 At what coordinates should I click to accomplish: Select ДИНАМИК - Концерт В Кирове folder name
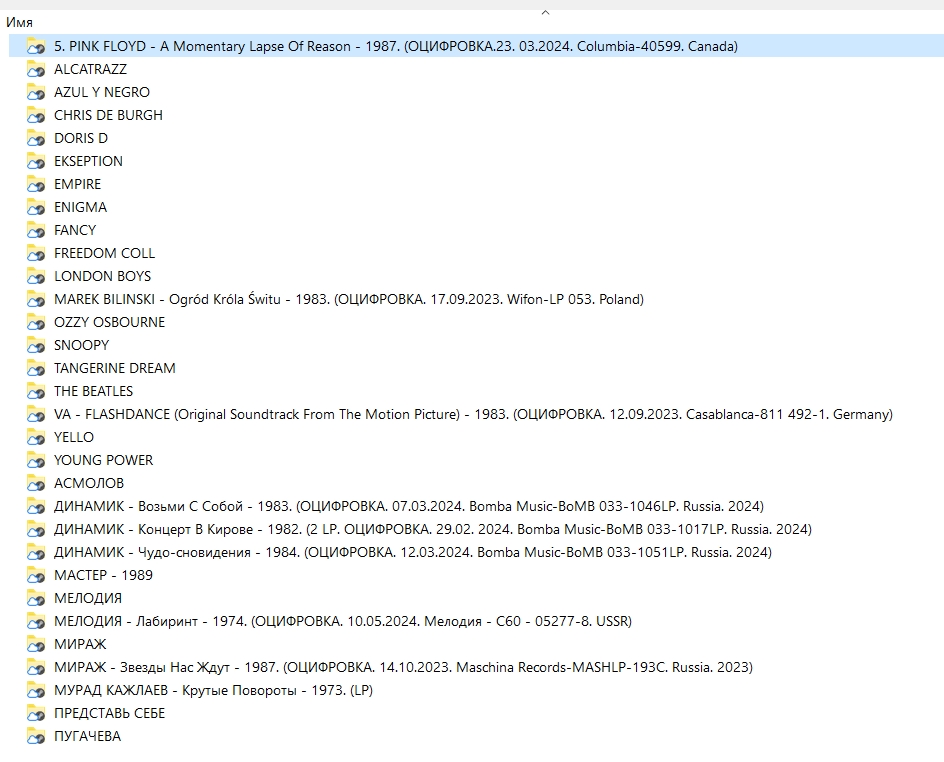pyautogui.click(x=433, y=529)
